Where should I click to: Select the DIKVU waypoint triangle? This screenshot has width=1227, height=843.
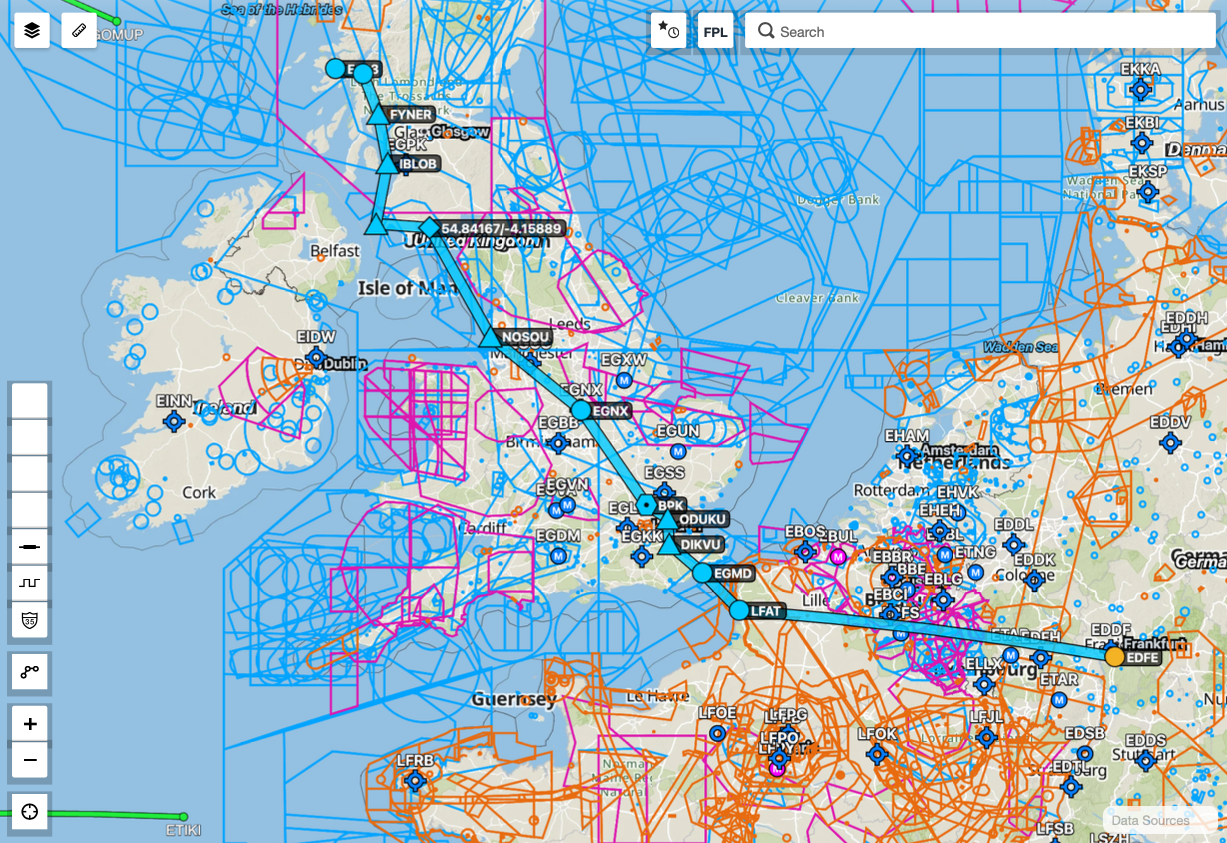tap(669, 544)
